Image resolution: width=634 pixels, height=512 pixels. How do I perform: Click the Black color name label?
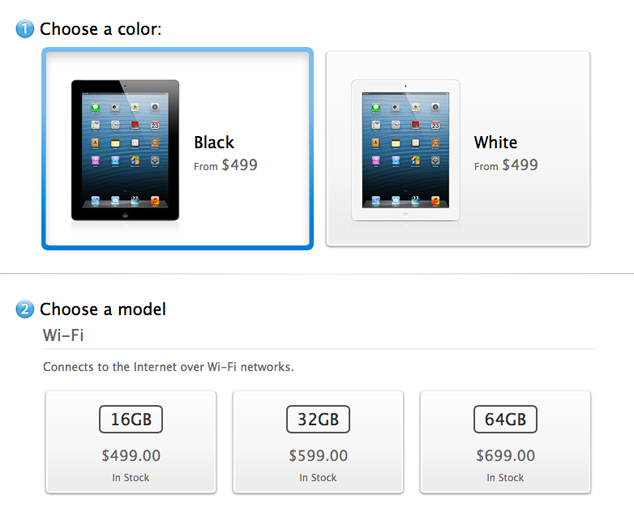click(214, 142)
